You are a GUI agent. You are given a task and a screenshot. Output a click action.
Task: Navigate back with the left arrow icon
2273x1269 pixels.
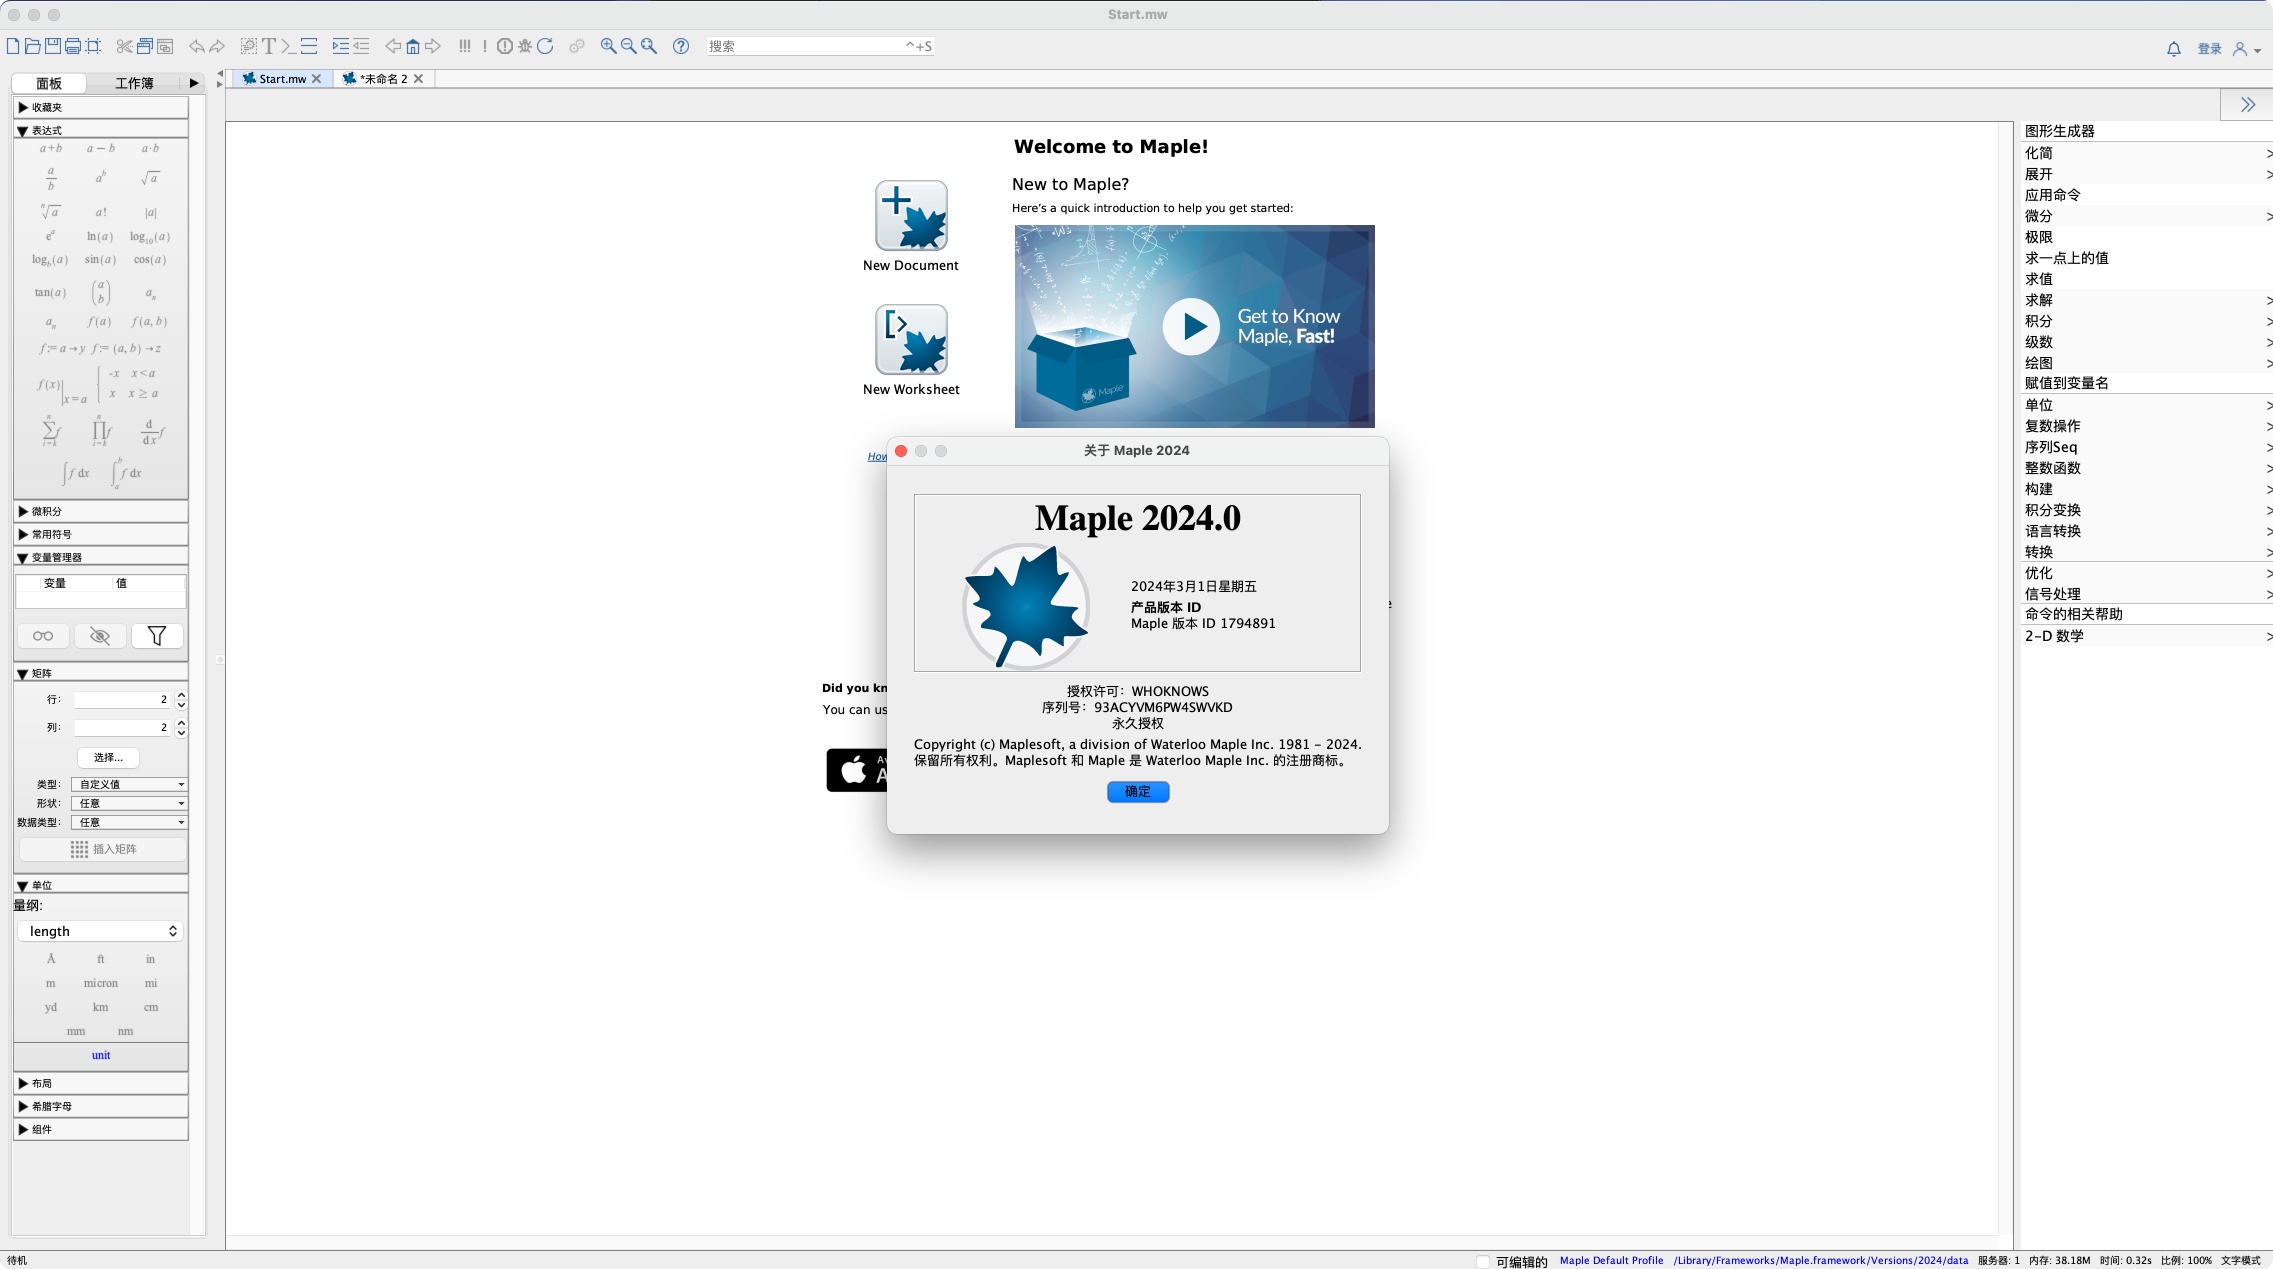(x=393, y=46)
